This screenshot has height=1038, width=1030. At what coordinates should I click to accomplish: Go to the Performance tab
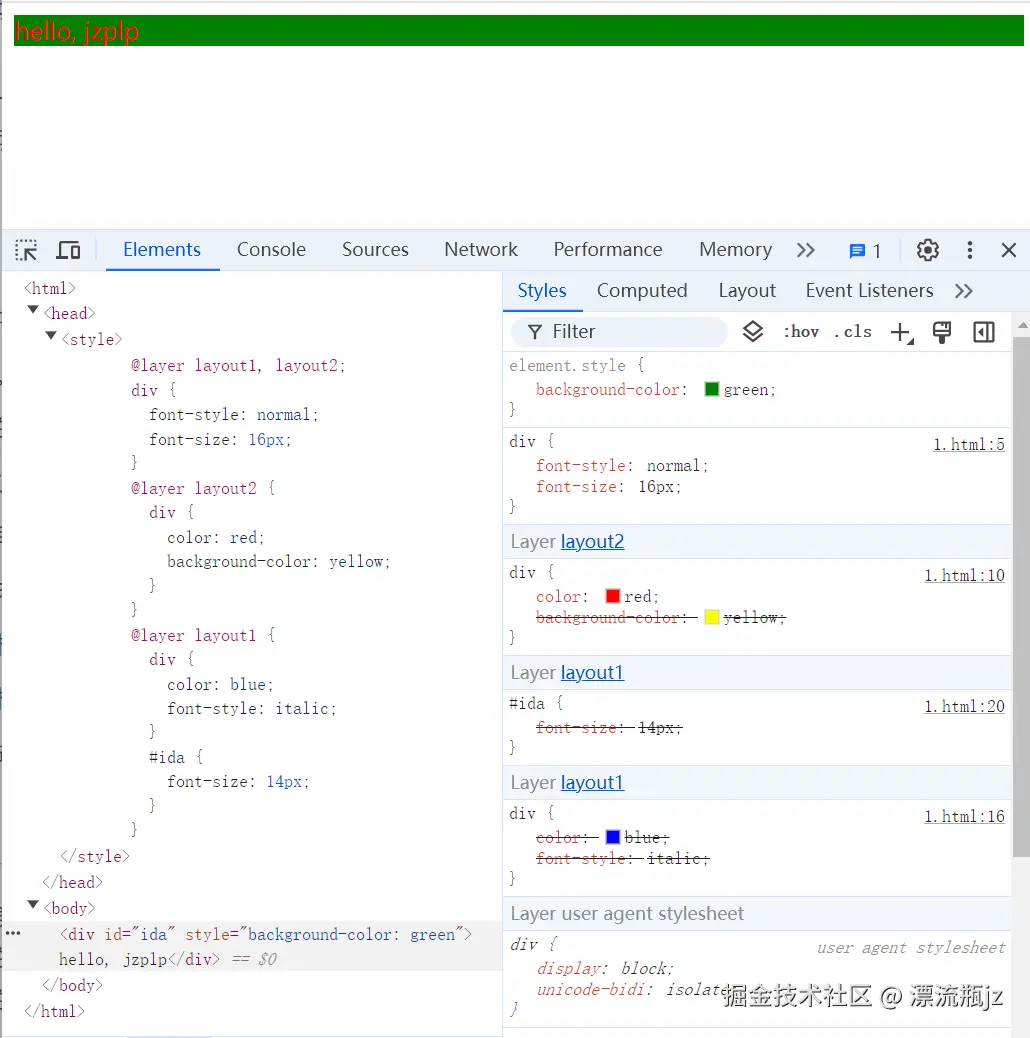[x=608, y=250]
